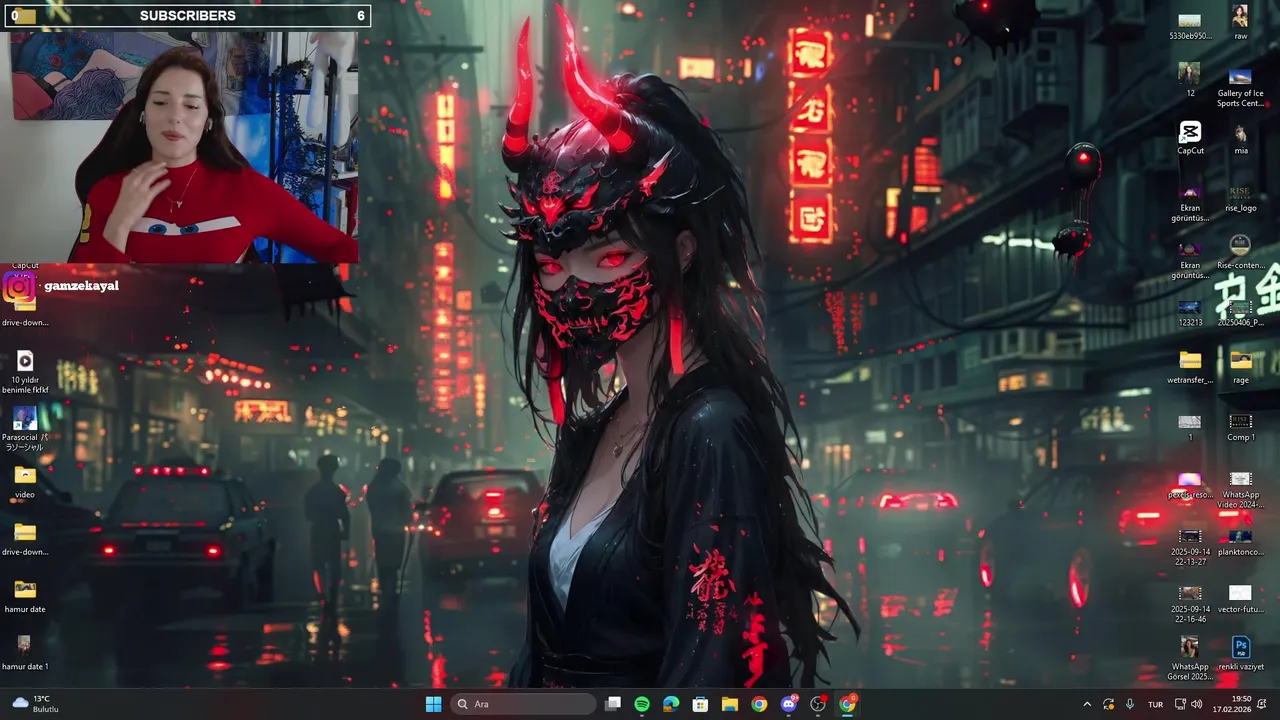Select the '123213' desktop file
The height and width of the screenshot is (720, 1280).
click(1190, 312)
